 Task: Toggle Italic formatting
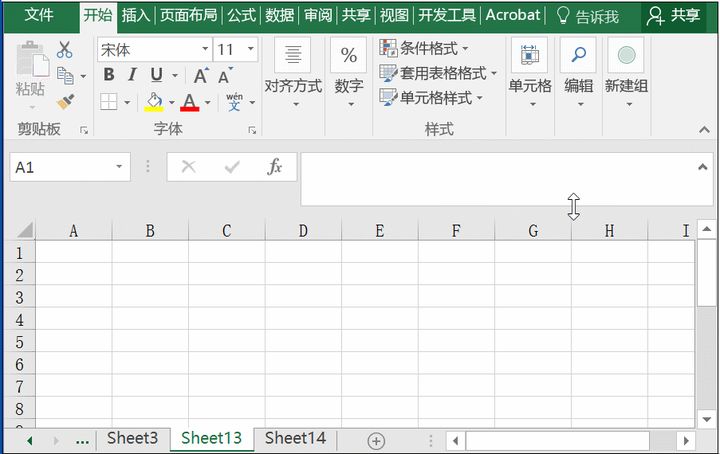132,76
